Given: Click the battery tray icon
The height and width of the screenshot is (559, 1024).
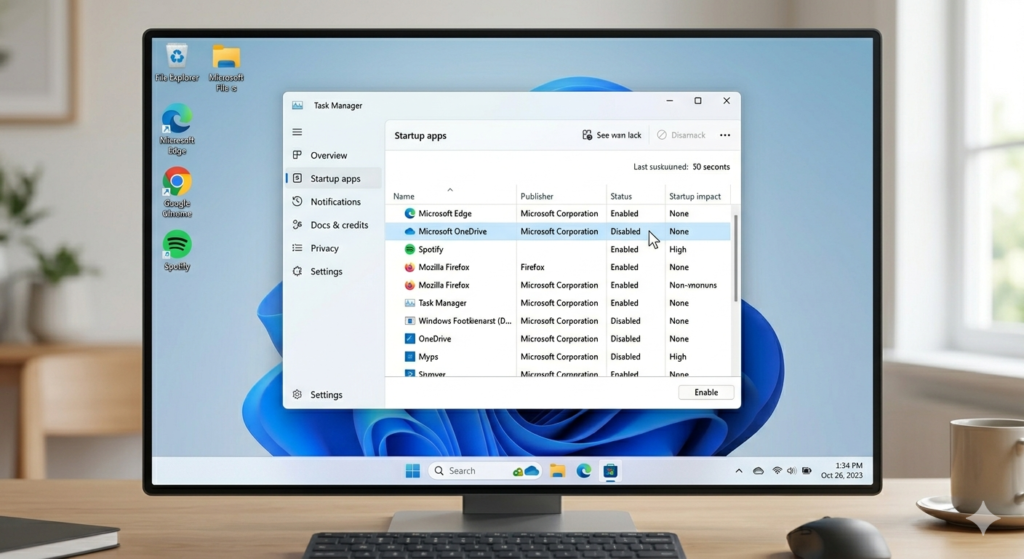Looking at the screenshot, I should (x=807, y=471).
